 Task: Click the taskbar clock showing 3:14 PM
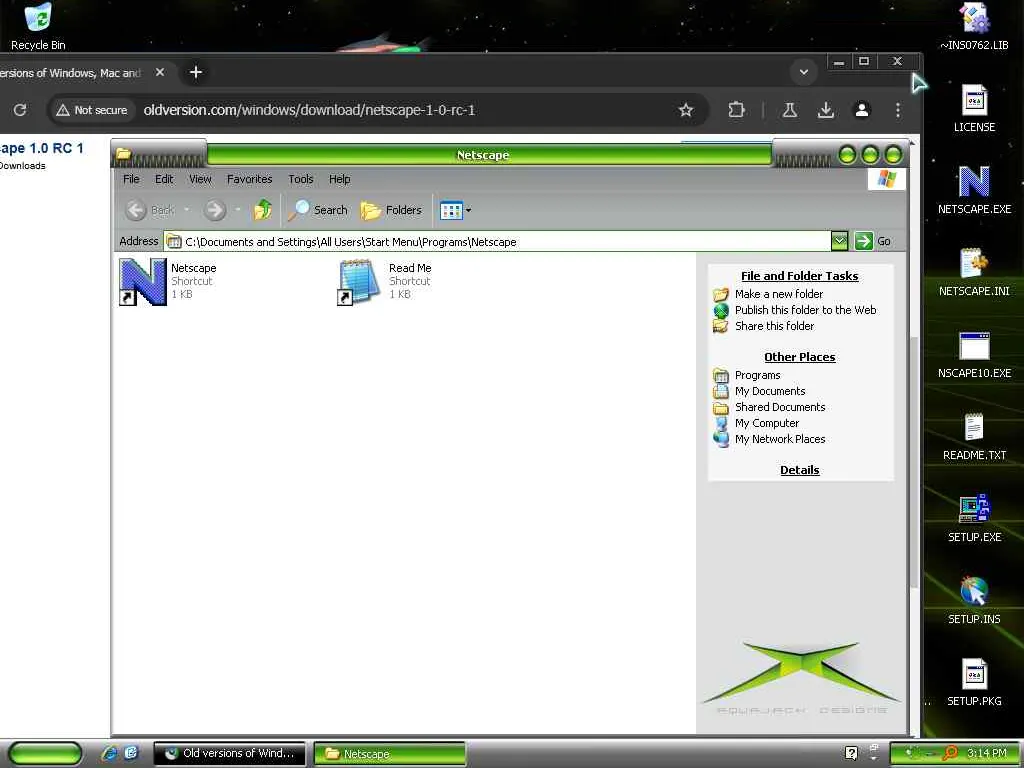986,753
